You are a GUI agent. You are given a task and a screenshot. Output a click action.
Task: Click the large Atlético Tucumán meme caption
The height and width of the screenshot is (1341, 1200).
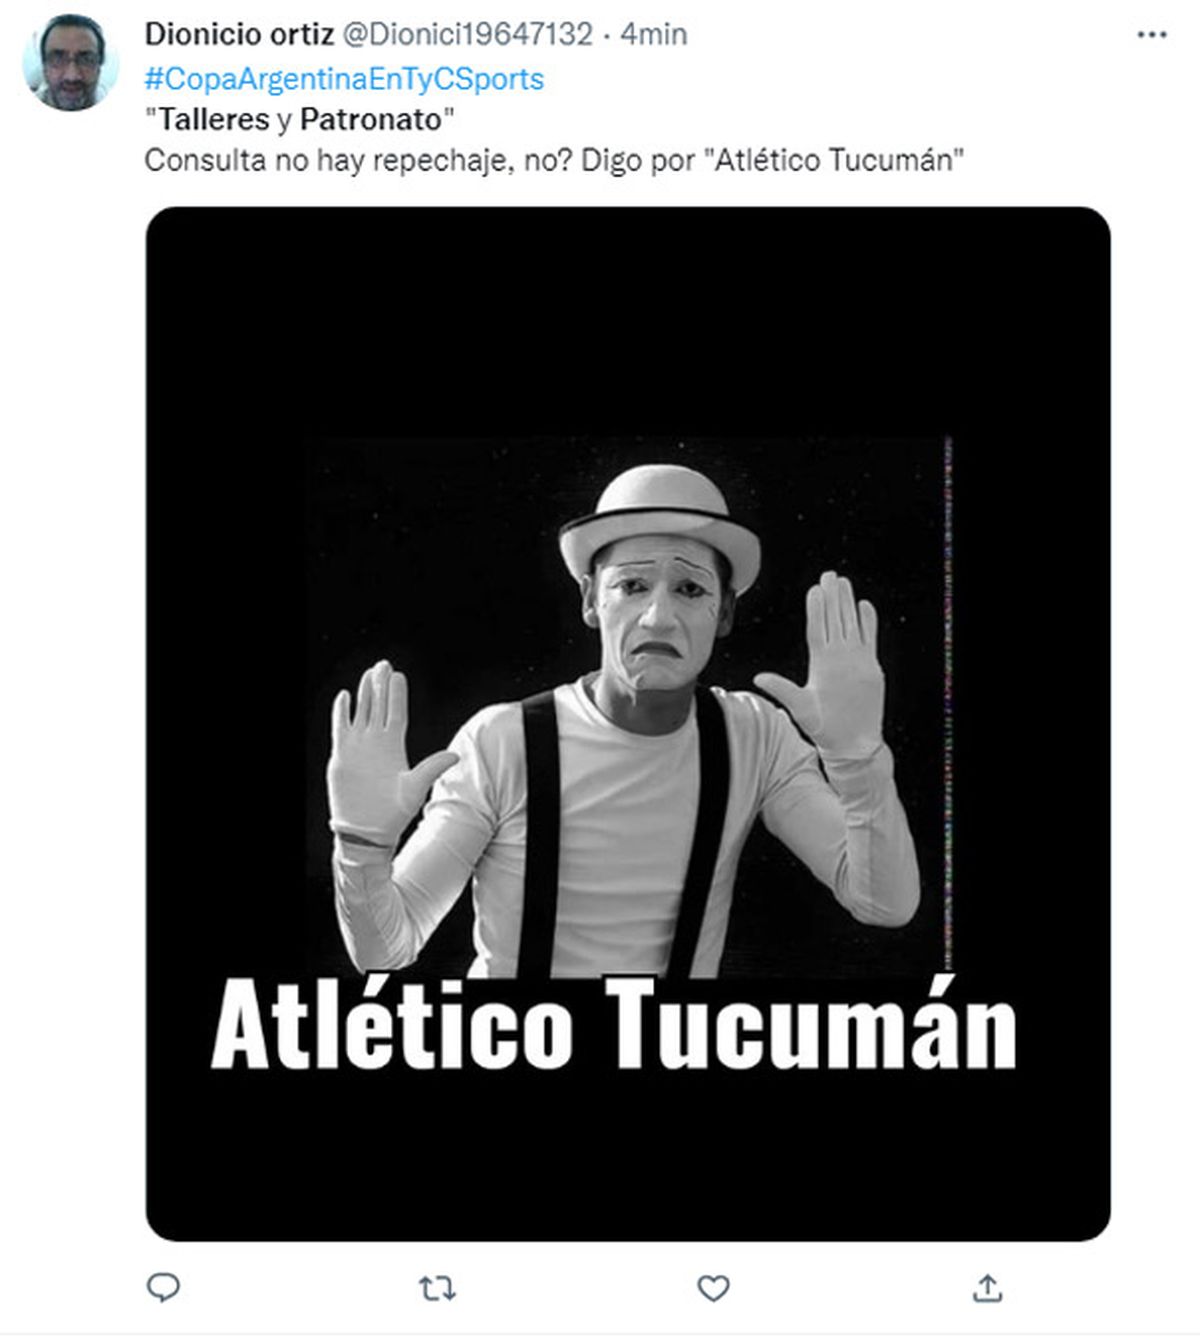click(614, 1023)
